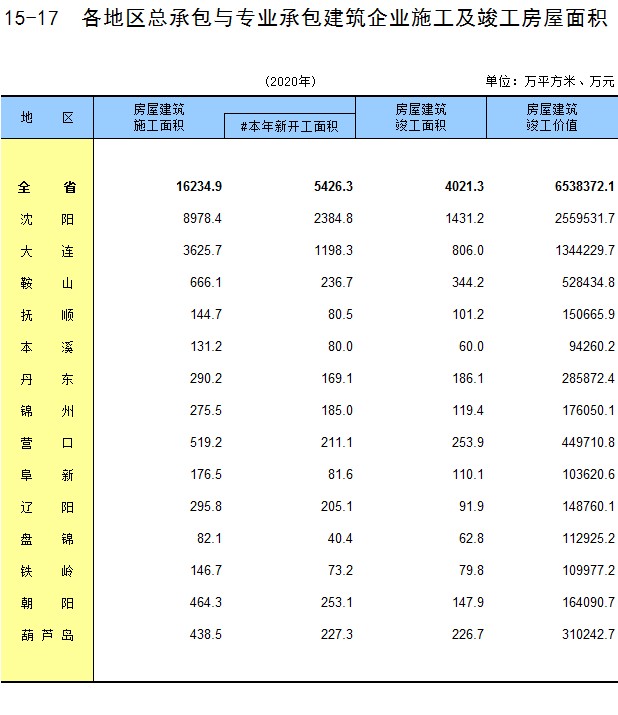Click the bold value 5426.3
The width and height of the screenshot is (618, 715).
(333, 187)
